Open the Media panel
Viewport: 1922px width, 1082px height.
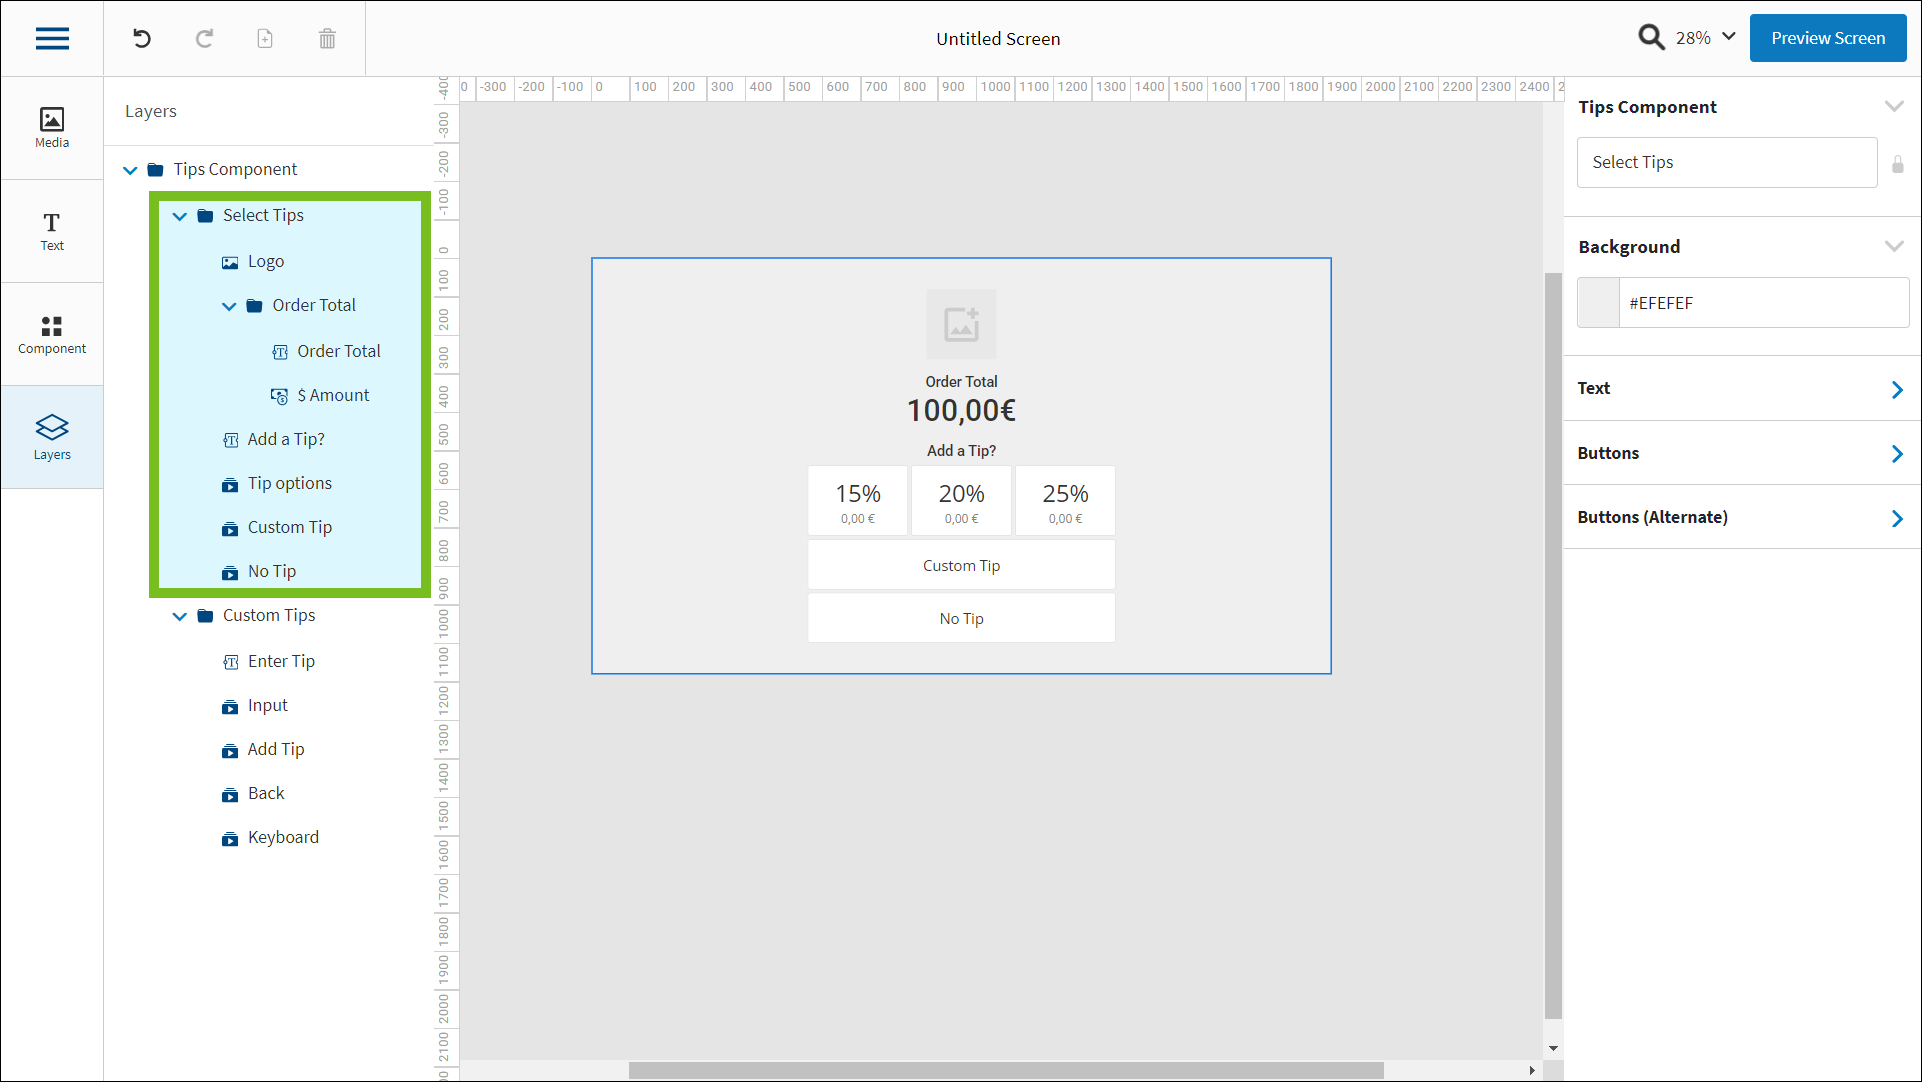52,128
